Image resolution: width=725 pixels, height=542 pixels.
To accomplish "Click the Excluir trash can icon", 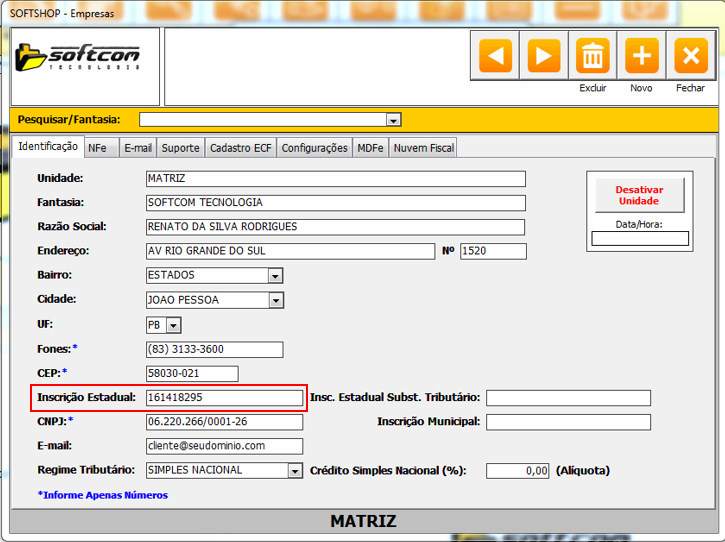I will (593, 56).
